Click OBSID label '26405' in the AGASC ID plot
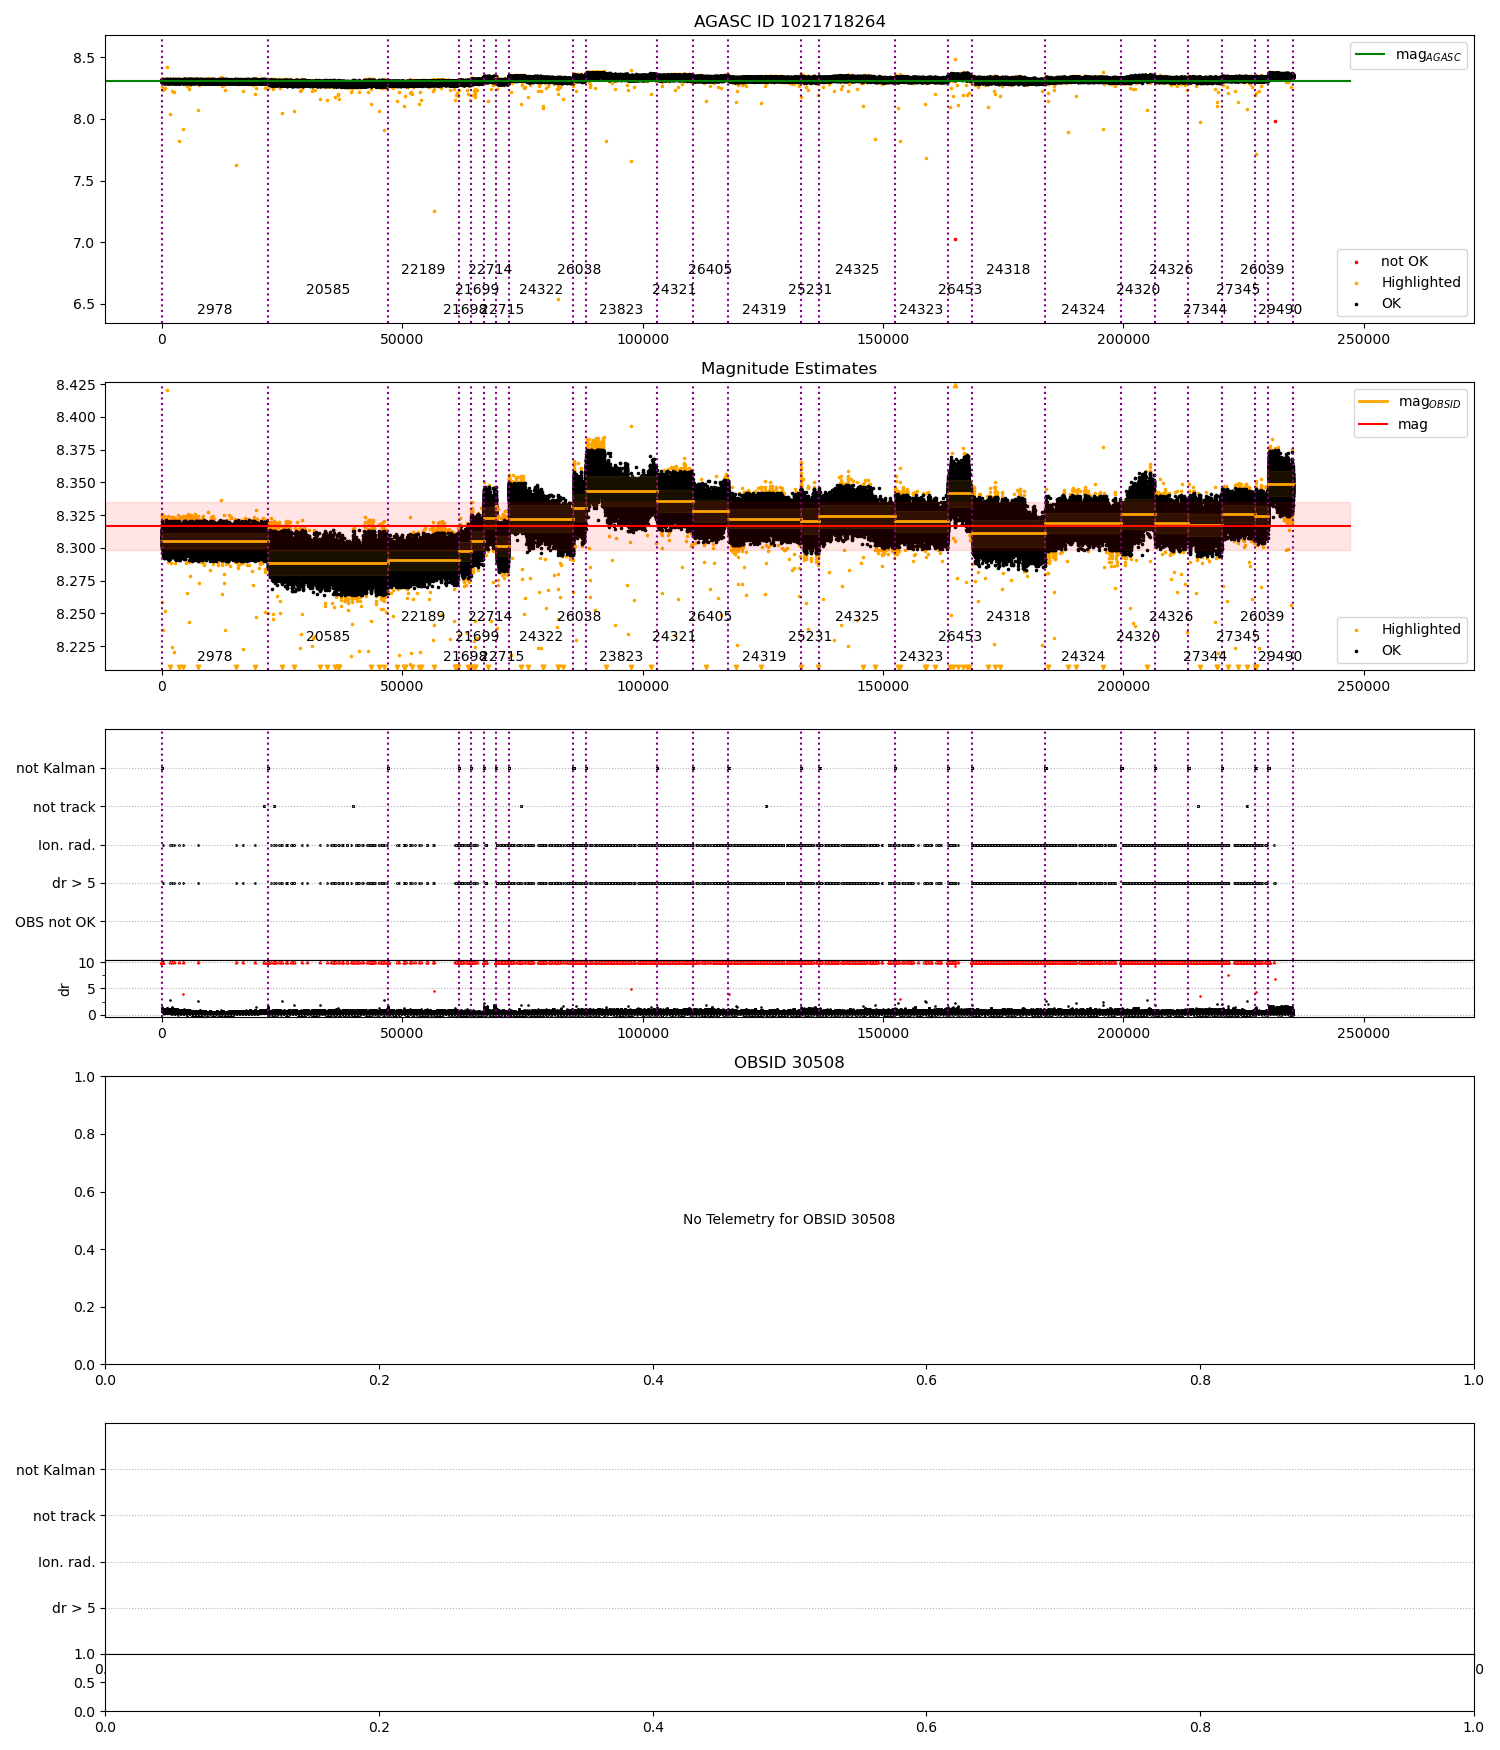This screenshot has width=1500, height=1750. pos(710,270)
